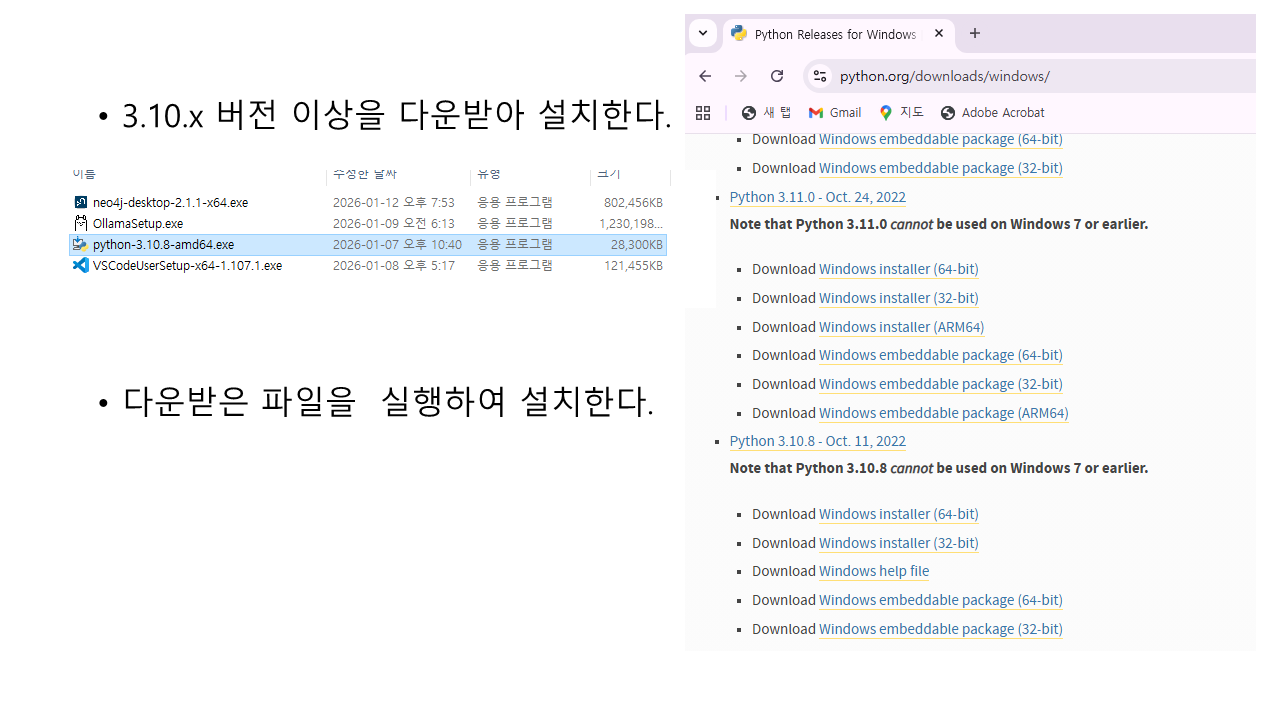This screenshot has width=1280, height=720.
Task: Open the Python 3.11.0 release link
Action: pyautogui.click(x=817, y=197)
